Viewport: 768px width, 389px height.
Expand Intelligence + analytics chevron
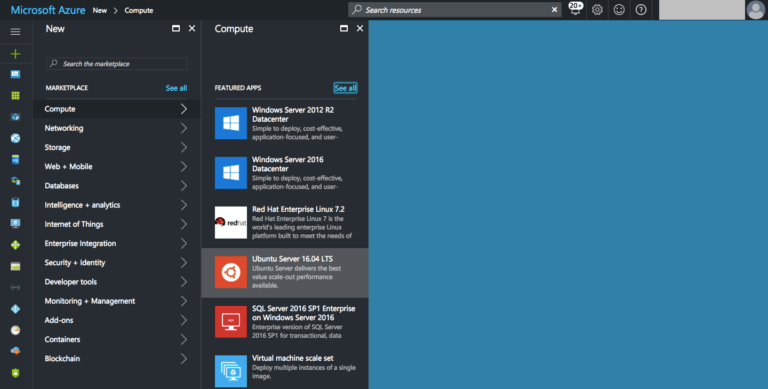[184, 205]
